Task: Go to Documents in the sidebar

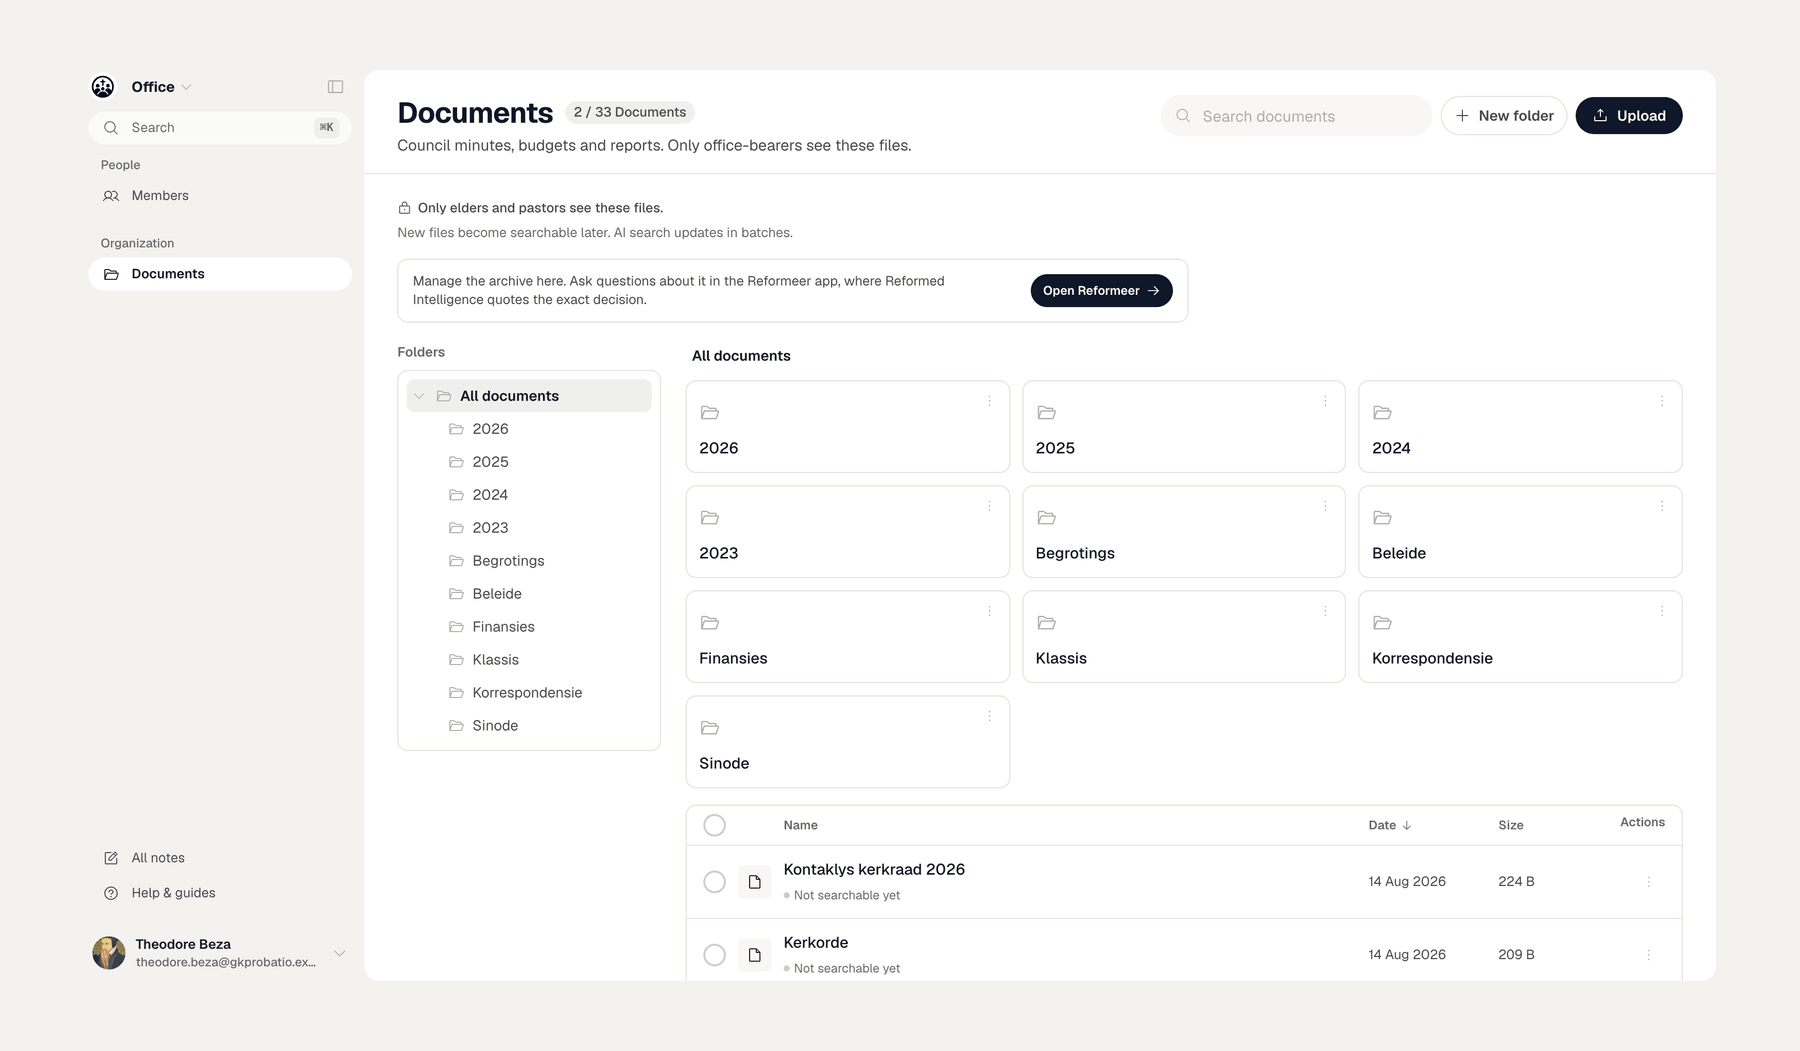Action: click(x=220, y=274)
